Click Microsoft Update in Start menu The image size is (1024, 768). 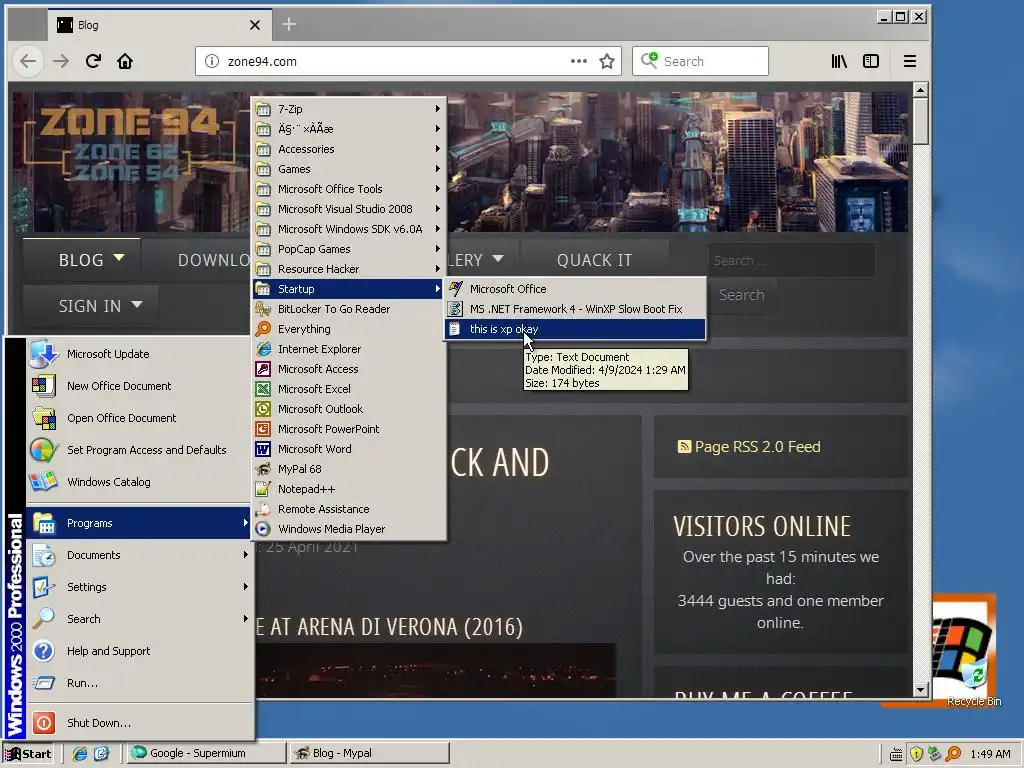pos(138,354)
